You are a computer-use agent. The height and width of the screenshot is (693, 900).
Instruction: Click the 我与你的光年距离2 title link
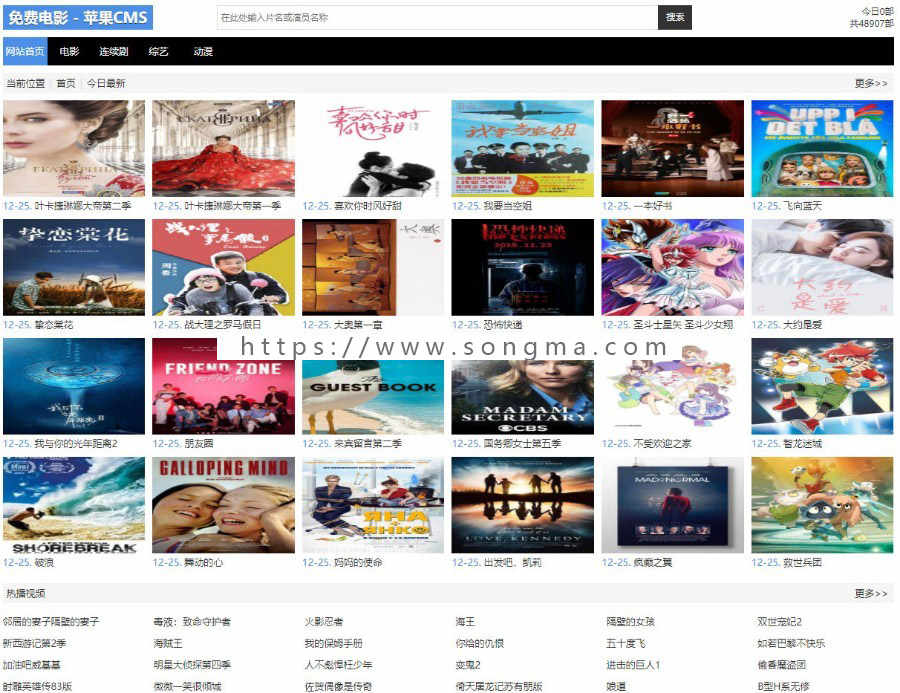click(76, 444)
